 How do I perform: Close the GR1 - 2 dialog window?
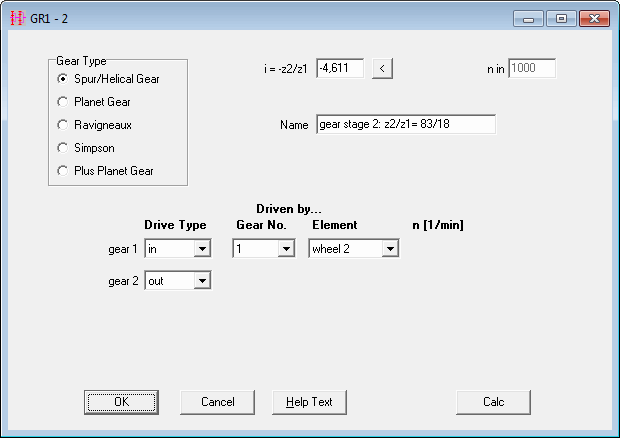[x=592, y=19]
